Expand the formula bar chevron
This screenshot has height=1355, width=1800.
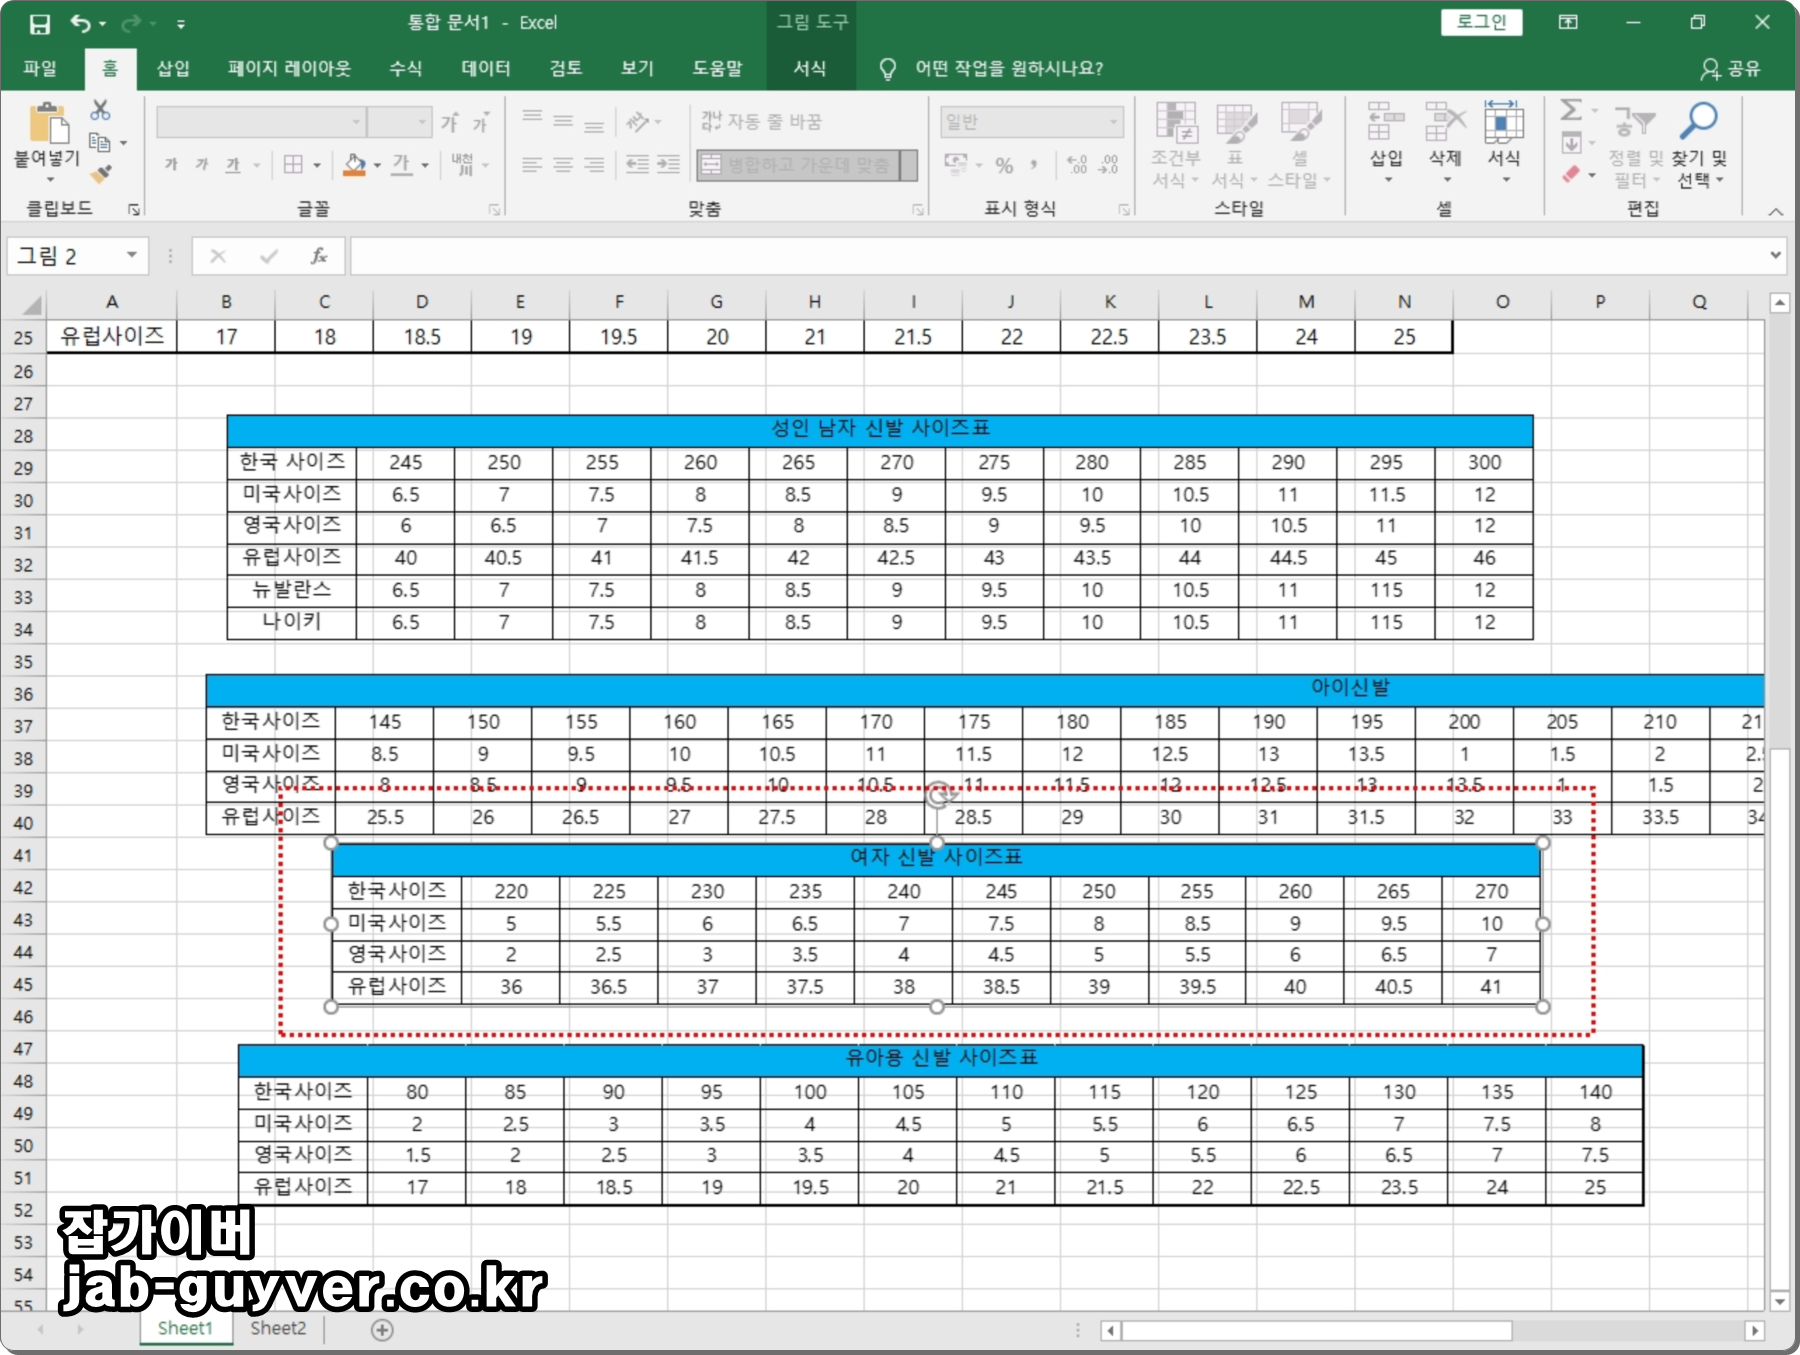click(1775, 256)
